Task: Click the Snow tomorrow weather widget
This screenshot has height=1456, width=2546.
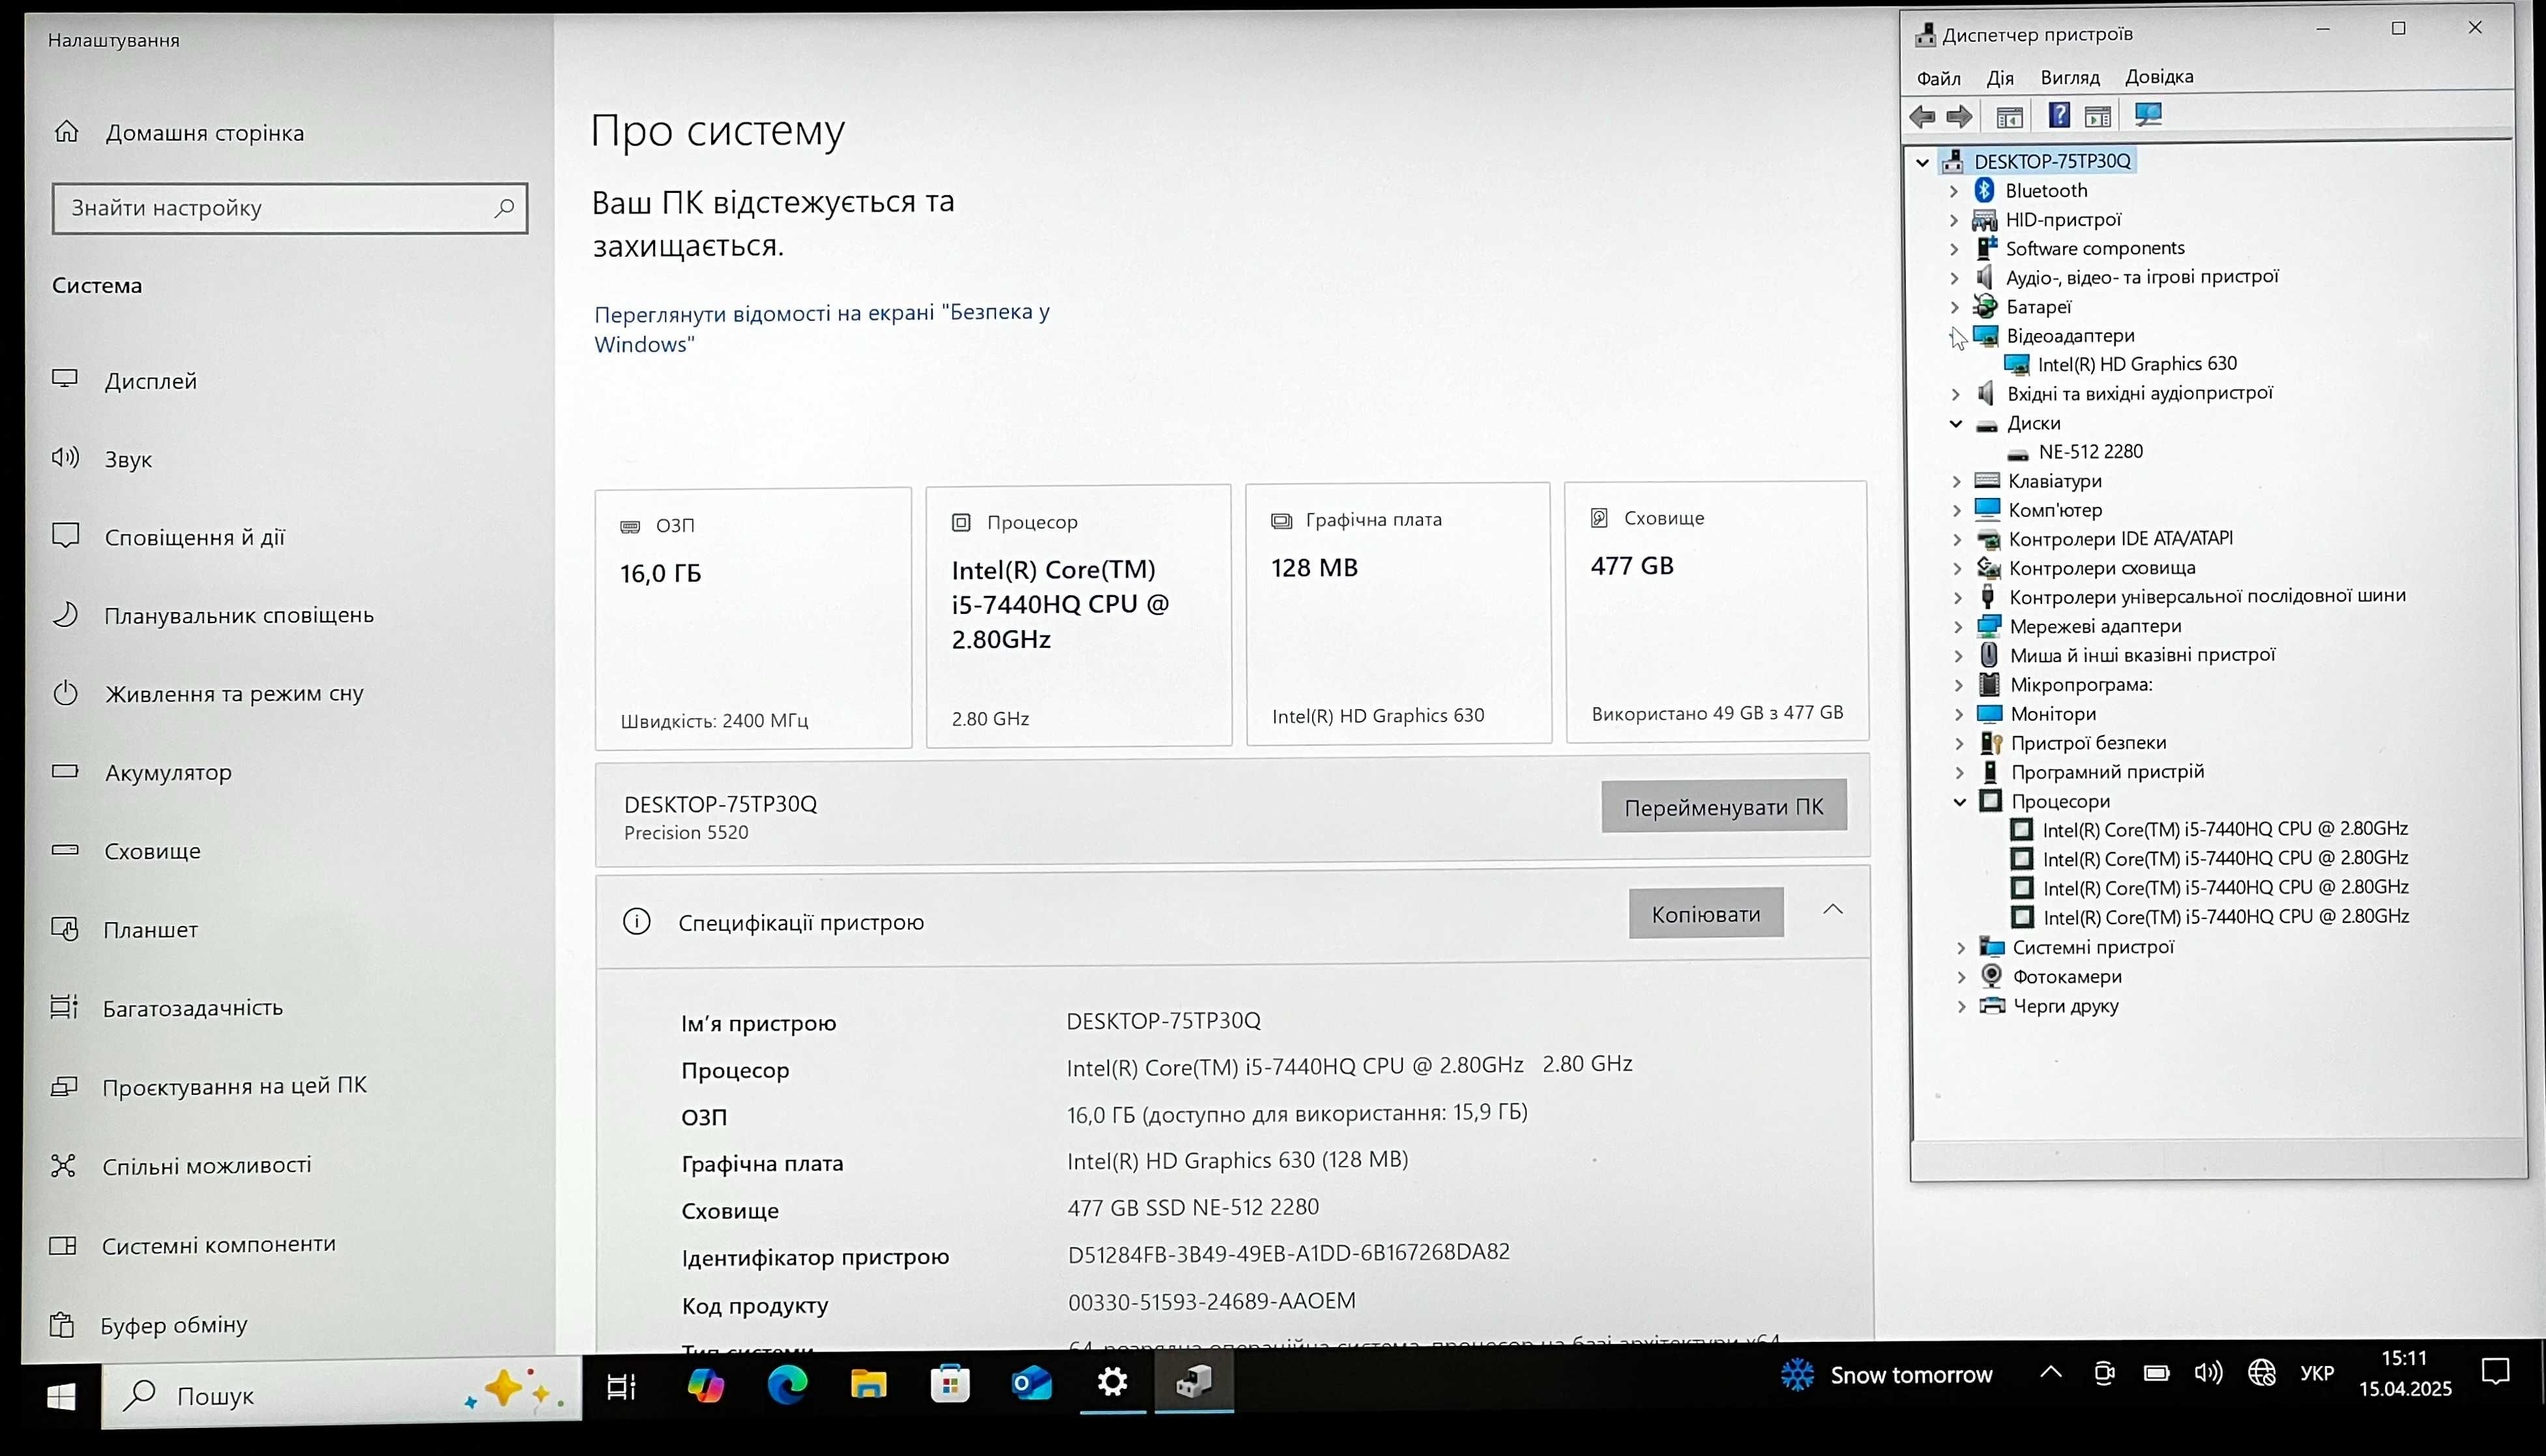Action: pyautogui.click(x=1886, y=1375)
